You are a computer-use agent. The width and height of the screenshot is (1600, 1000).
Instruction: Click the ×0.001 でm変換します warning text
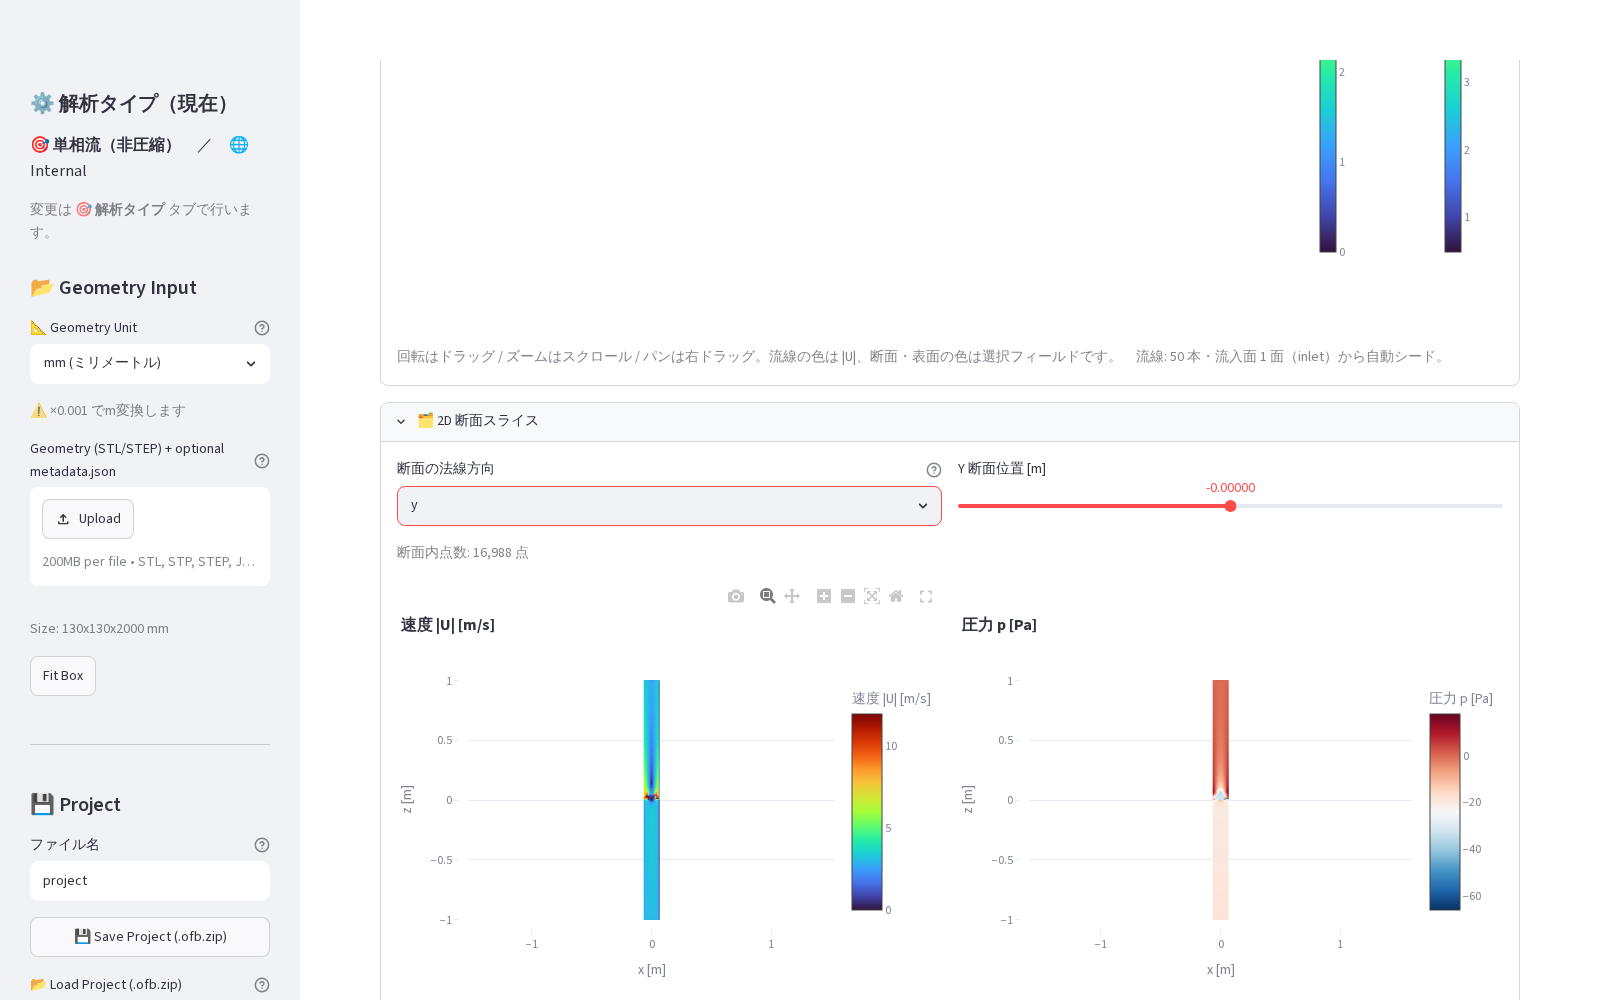coord(108,411)
